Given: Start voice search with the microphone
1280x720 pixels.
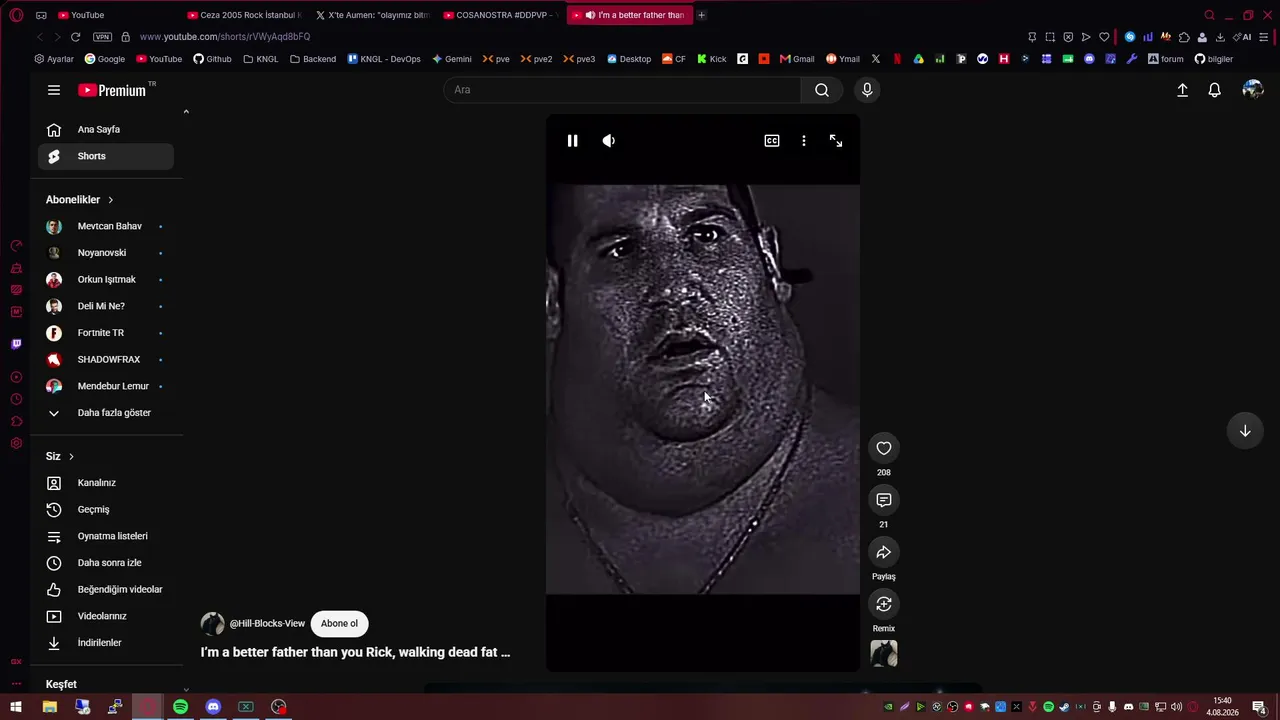Looking at the screenshot, I should click(867, 90).
